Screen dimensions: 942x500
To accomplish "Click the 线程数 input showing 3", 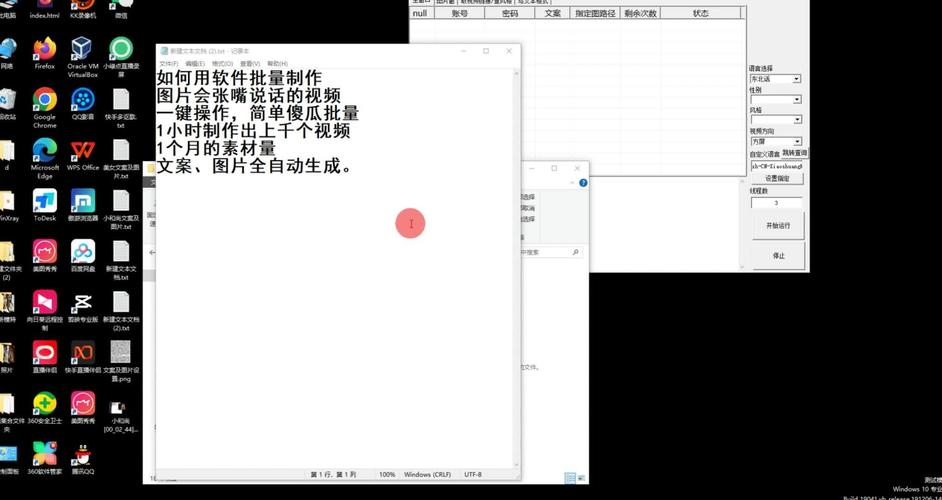I will 776,203.
